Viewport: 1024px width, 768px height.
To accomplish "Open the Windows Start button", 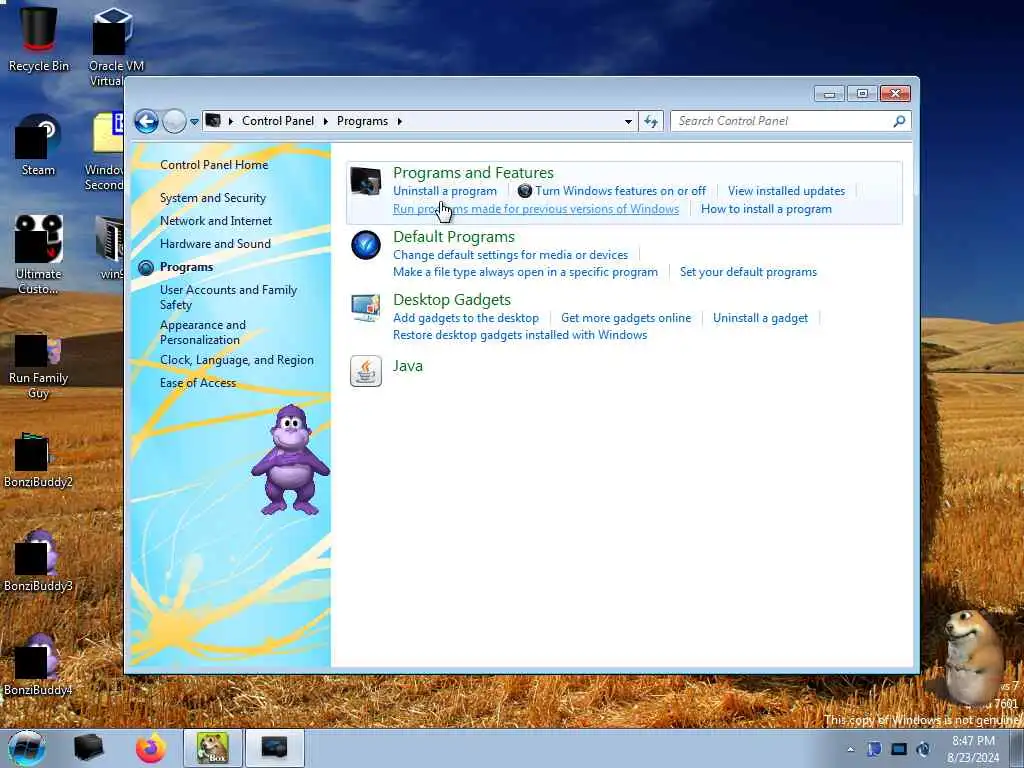I will [x=27, y=748].
